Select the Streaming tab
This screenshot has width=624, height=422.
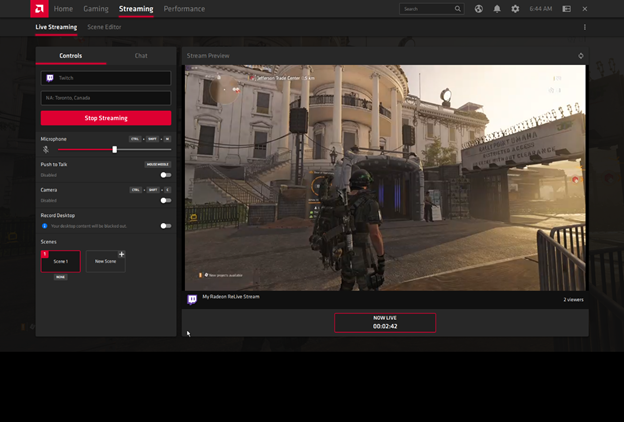pyautogui.click(x=136, y=9)
